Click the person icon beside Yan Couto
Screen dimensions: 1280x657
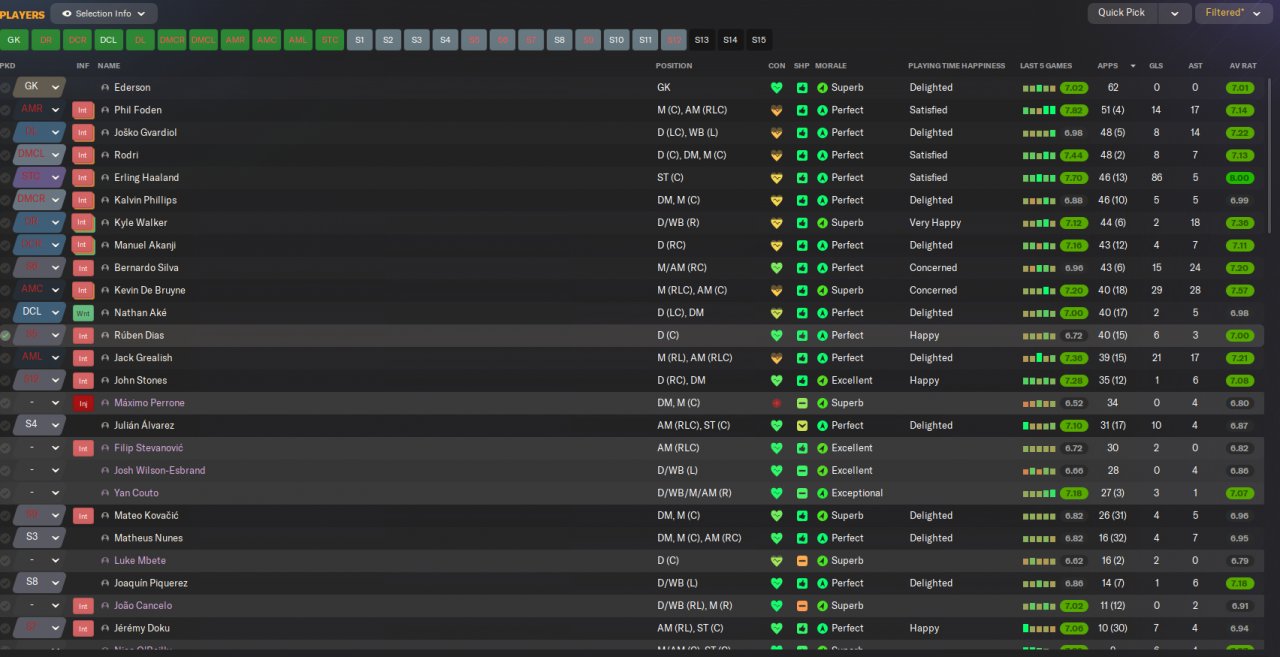point(106,493)
